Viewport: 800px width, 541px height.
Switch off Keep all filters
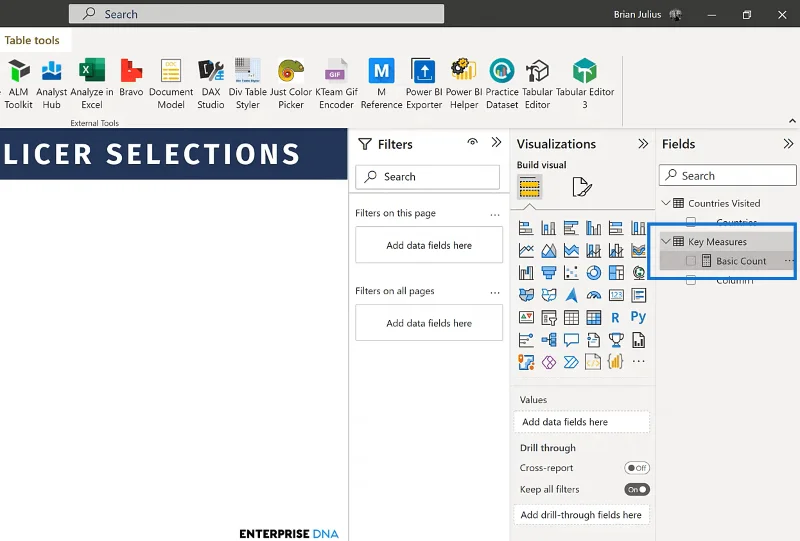[637, 489]
